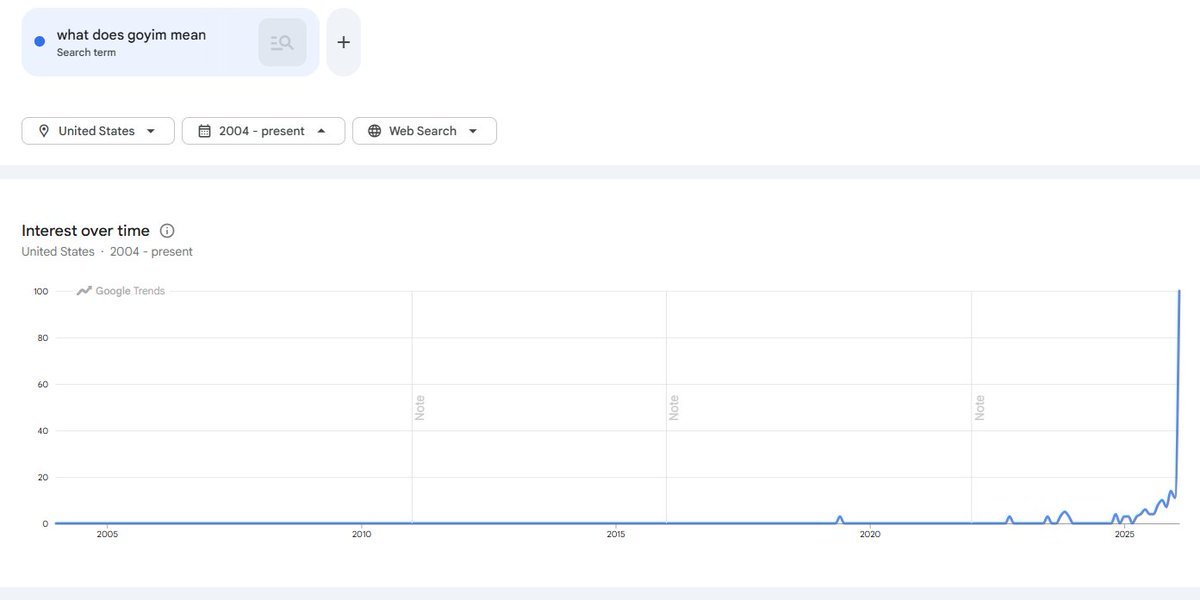Click the info icon beside Interest over time
This screenshot has width=1200, height=600.
point(167,231)
